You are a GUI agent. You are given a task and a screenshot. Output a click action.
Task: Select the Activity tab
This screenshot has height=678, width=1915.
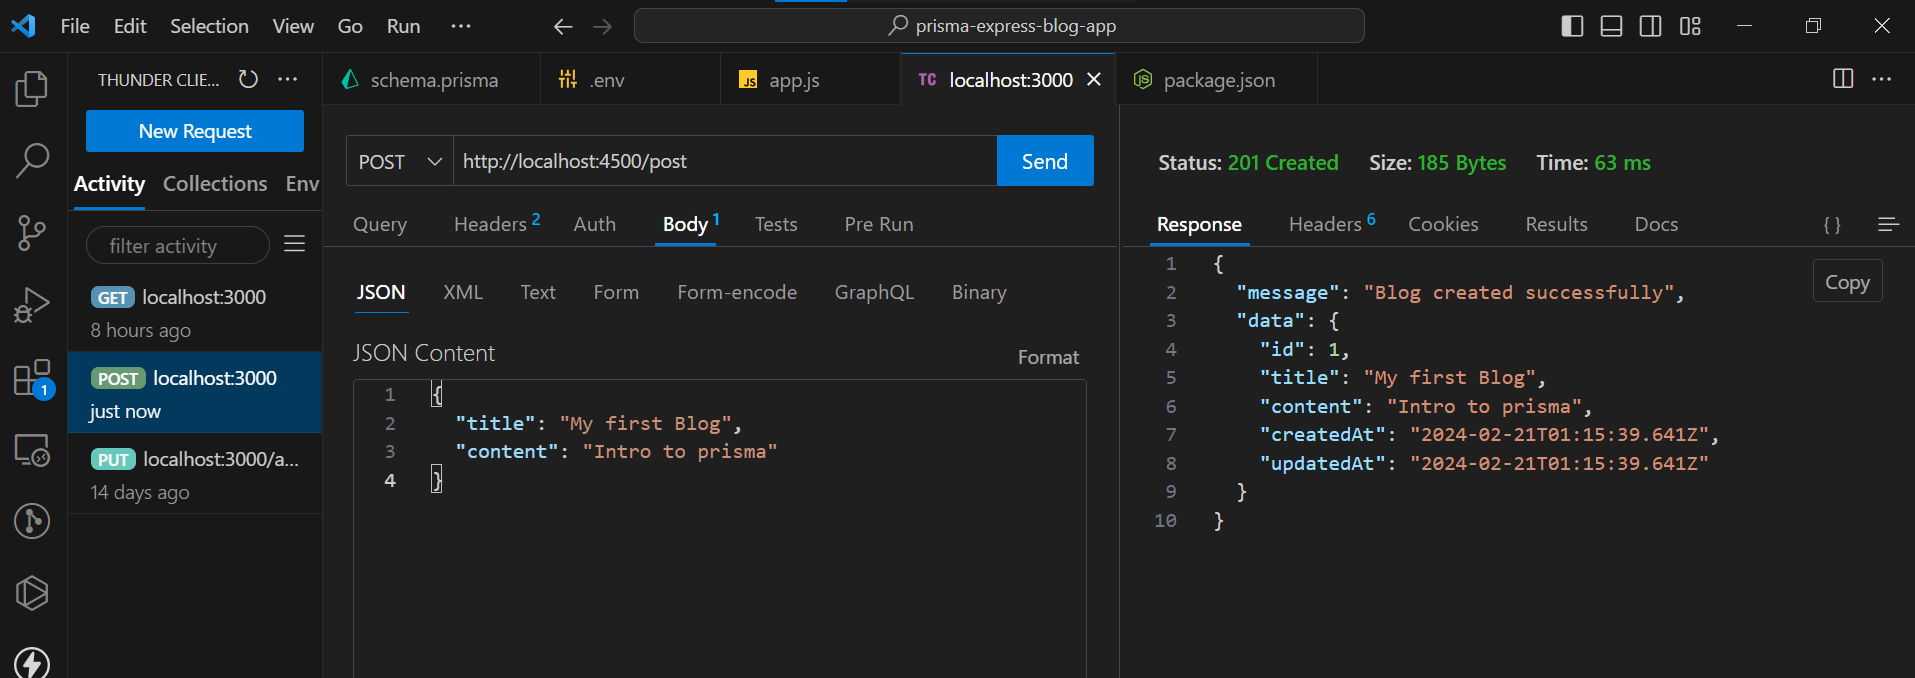109,184
